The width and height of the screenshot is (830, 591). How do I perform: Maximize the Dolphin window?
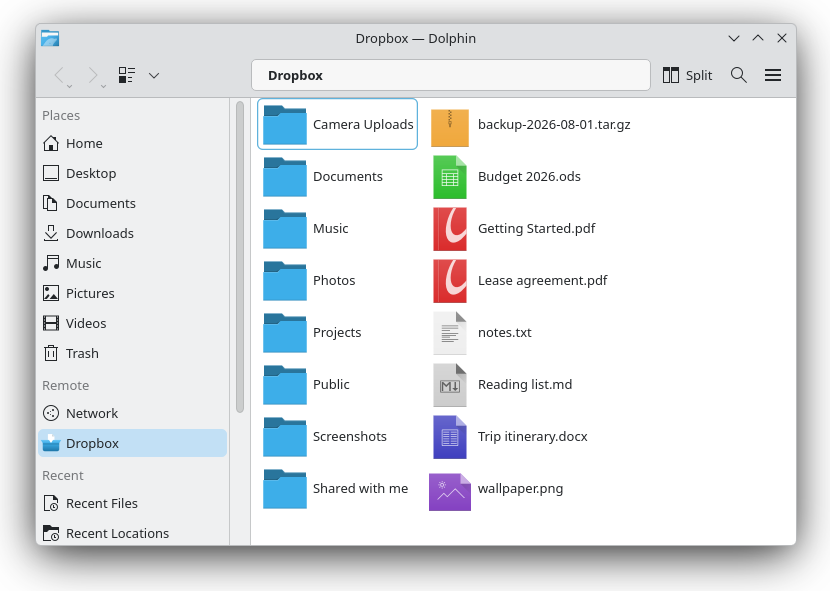click(x=758, y=38)
